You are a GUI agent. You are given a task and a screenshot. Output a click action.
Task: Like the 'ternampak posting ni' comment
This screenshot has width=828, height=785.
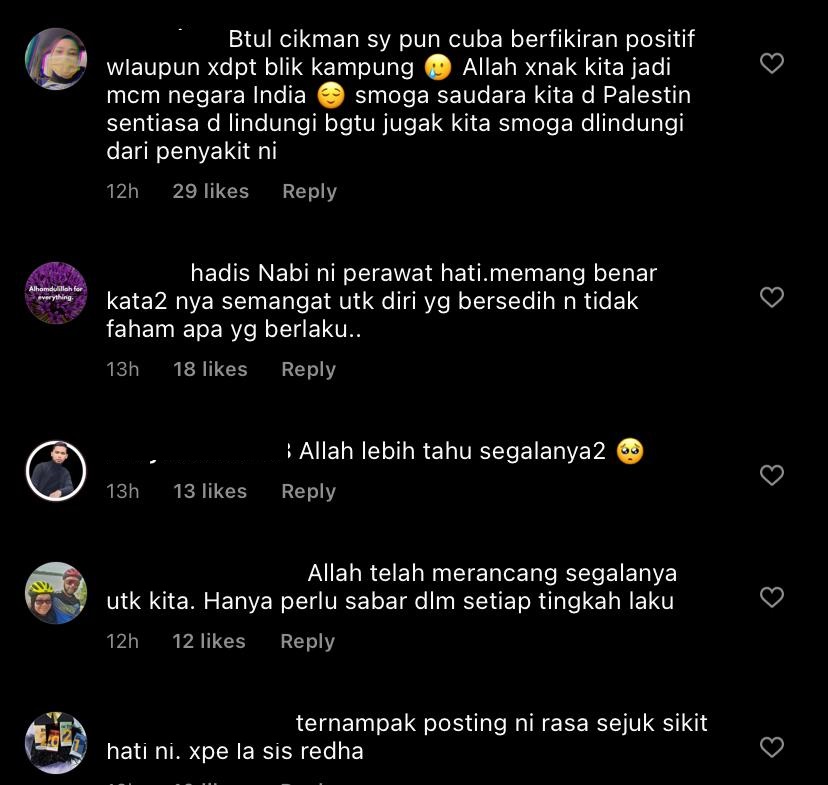click(771, 747)
